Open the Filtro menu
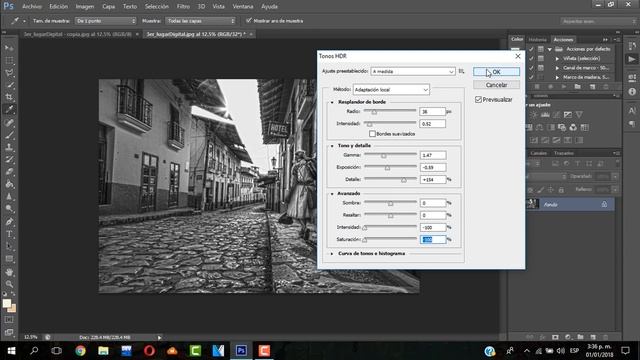 tap(183, 7)
